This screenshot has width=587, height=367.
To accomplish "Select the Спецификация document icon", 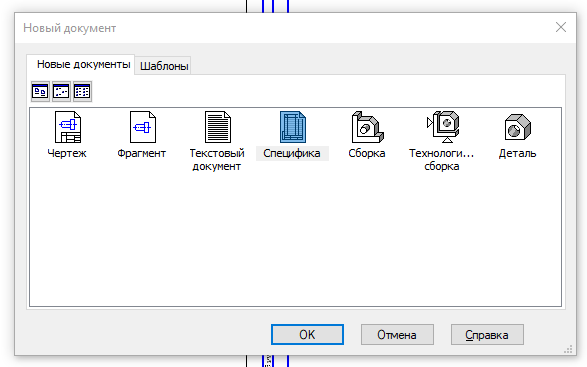I will pyautogui.click(x=293, y=127).
